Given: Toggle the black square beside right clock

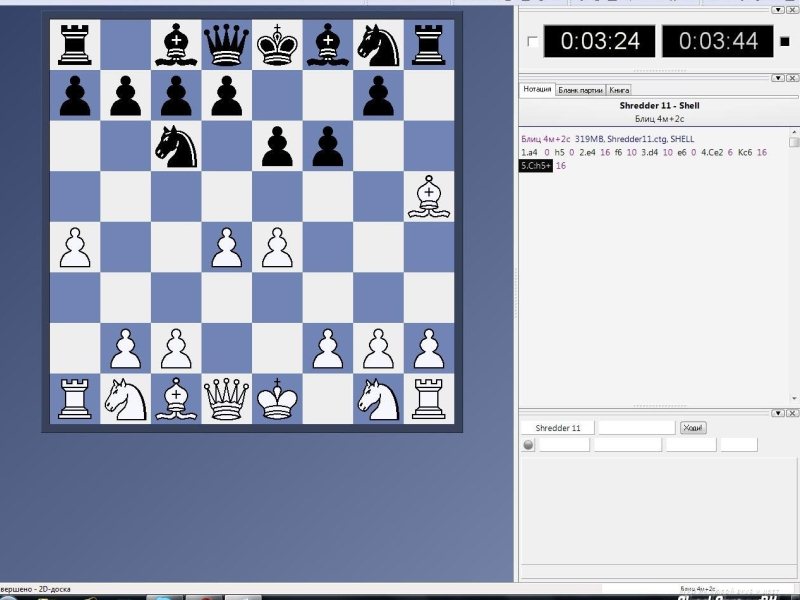Looking at the screenshot, I should point(785,41).
